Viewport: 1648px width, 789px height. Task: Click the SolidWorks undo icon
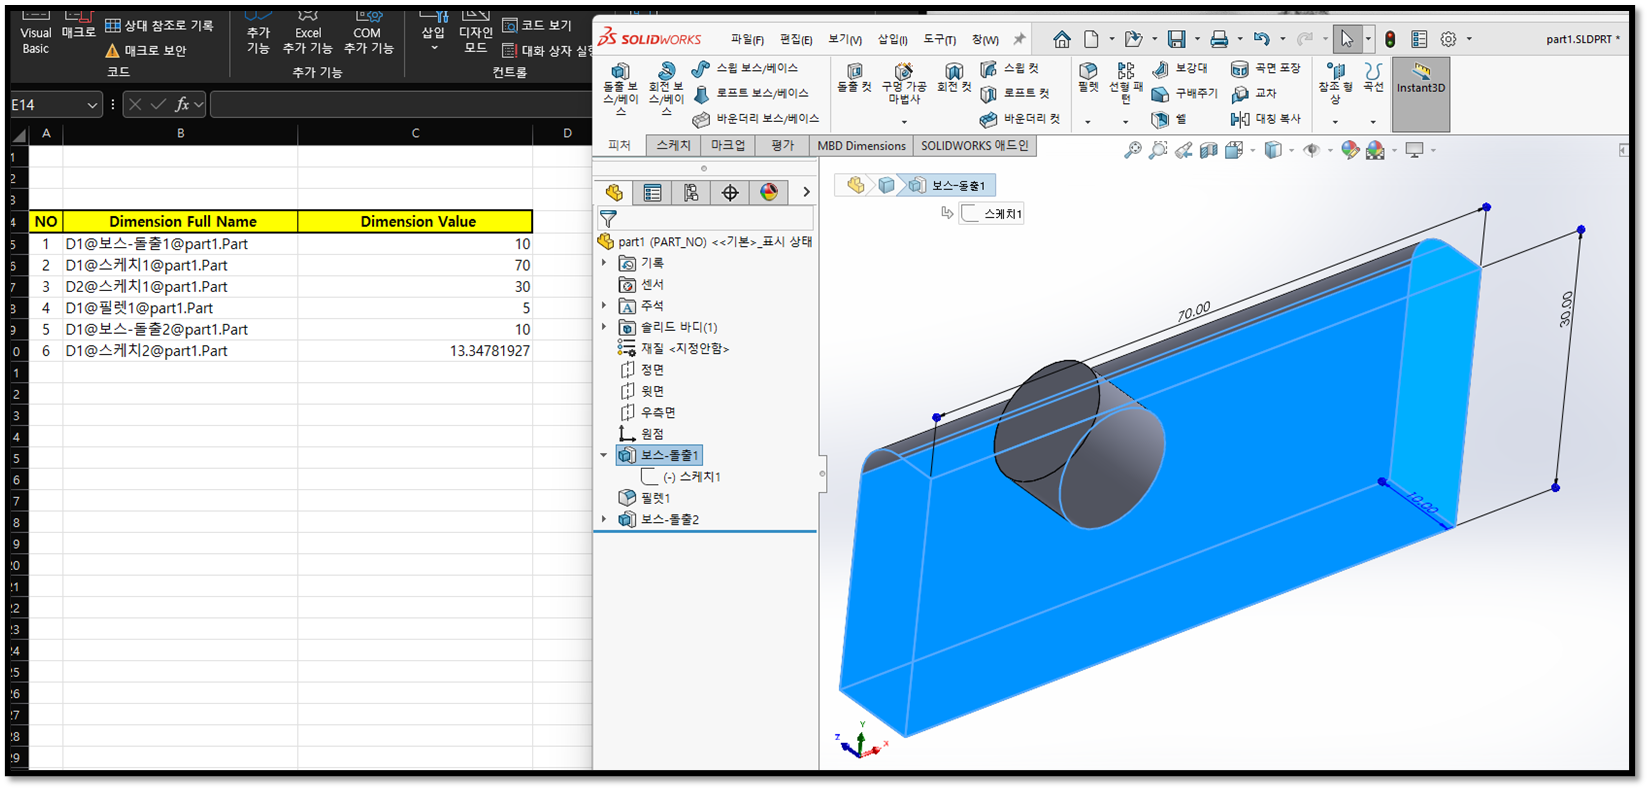coord(1262,39)
